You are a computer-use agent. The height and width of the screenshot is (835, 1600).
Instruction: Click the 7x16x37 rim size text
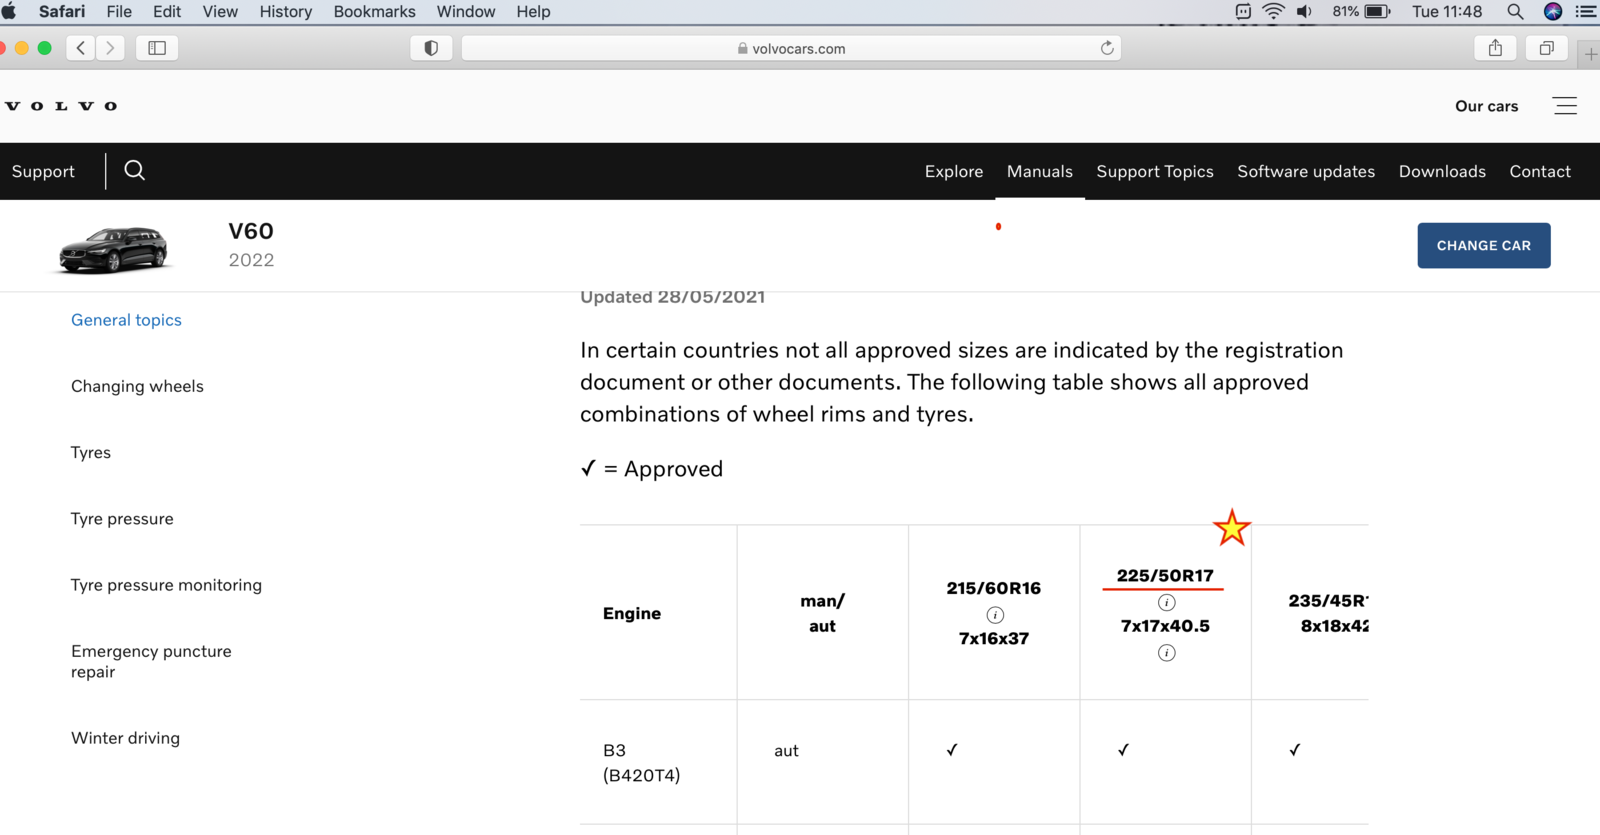pos(994,638)
